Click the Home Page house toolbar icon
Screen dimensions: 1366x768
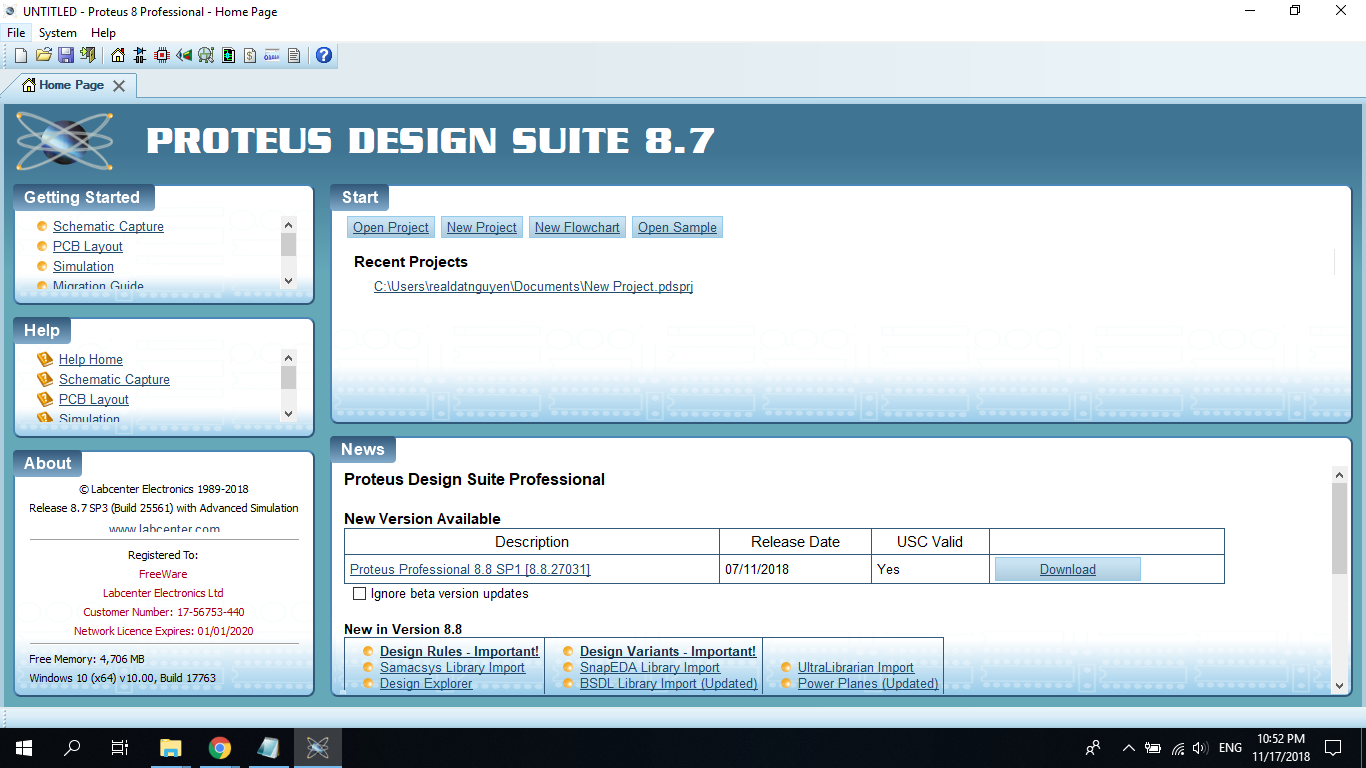point(118,55)
